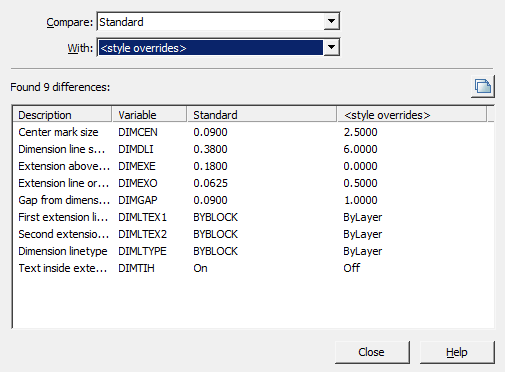The height and width of the screenshot is (372, 505).
Task: Click the DIMLTYPE variable cell
Action: pos(142,251)
